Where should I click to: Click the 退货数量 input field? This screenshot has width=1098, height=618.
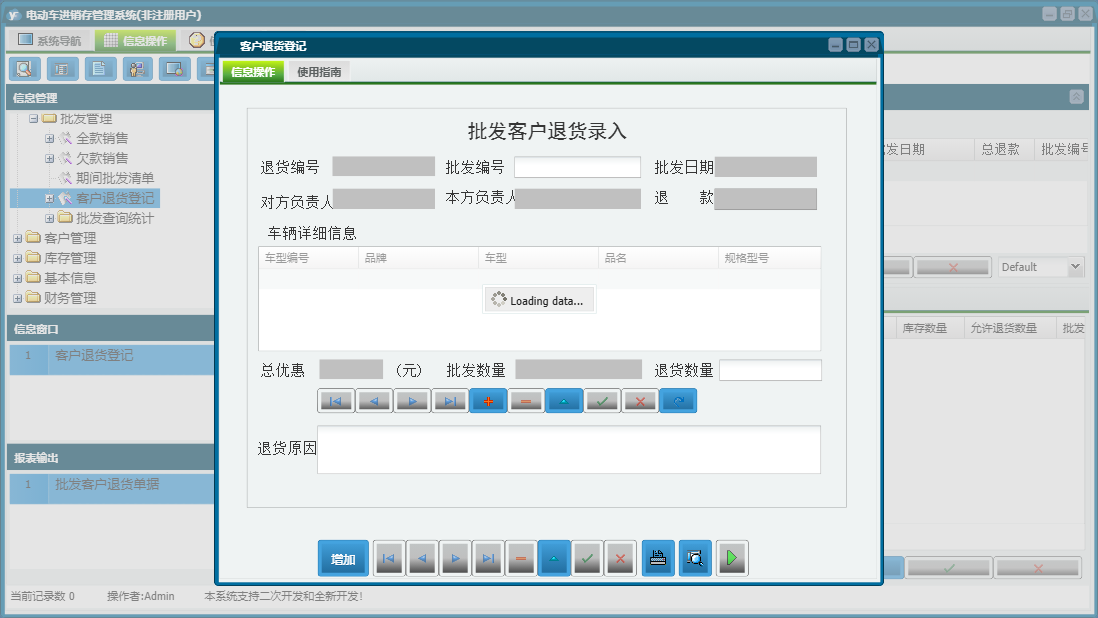[x=770, y=370]
